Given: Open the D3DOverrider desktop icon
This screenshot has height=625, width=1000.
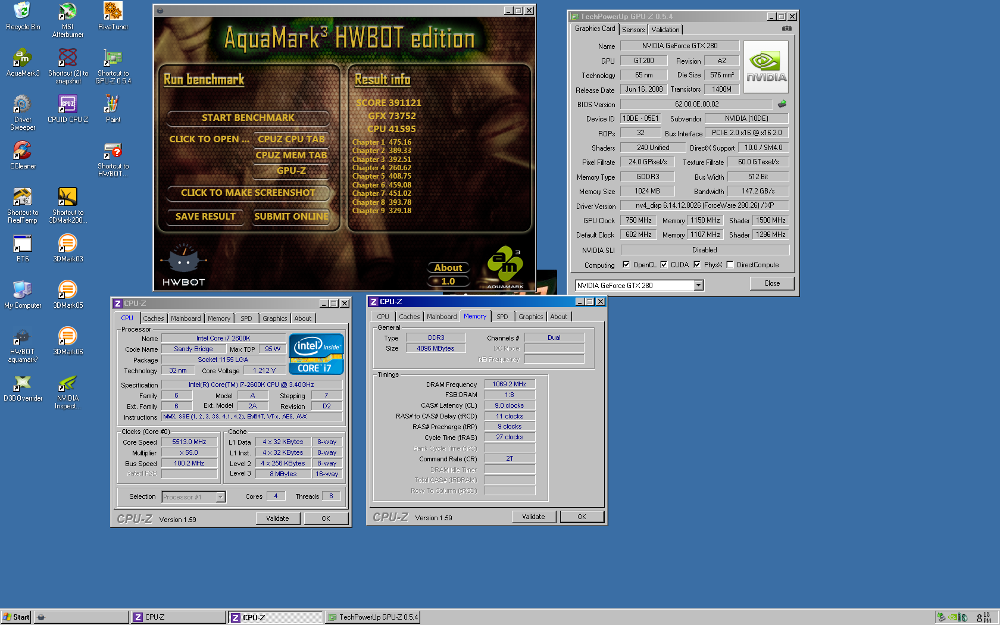Looking at the screenshot, I should point(22,388).
